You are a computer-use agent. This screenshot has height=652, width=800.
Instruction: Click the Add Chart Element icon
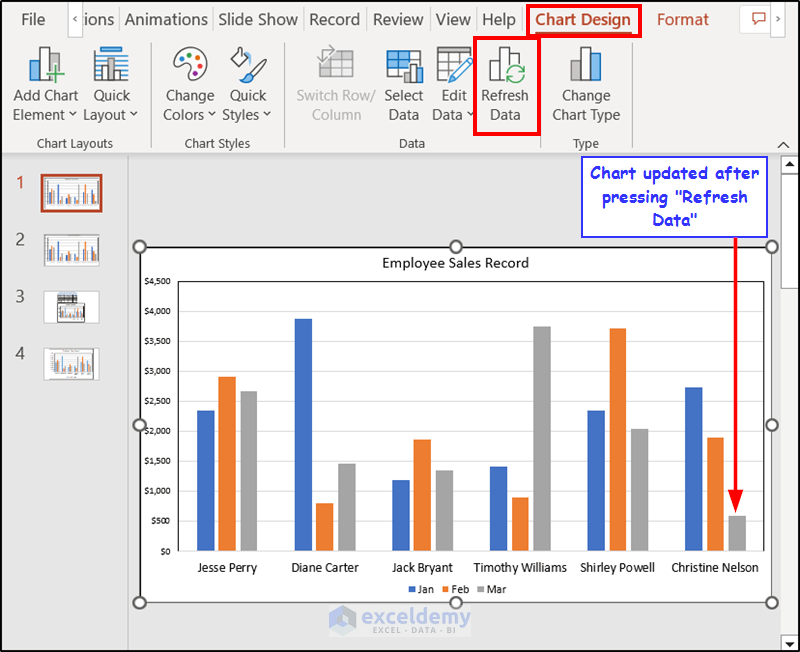tap(46, 64)
